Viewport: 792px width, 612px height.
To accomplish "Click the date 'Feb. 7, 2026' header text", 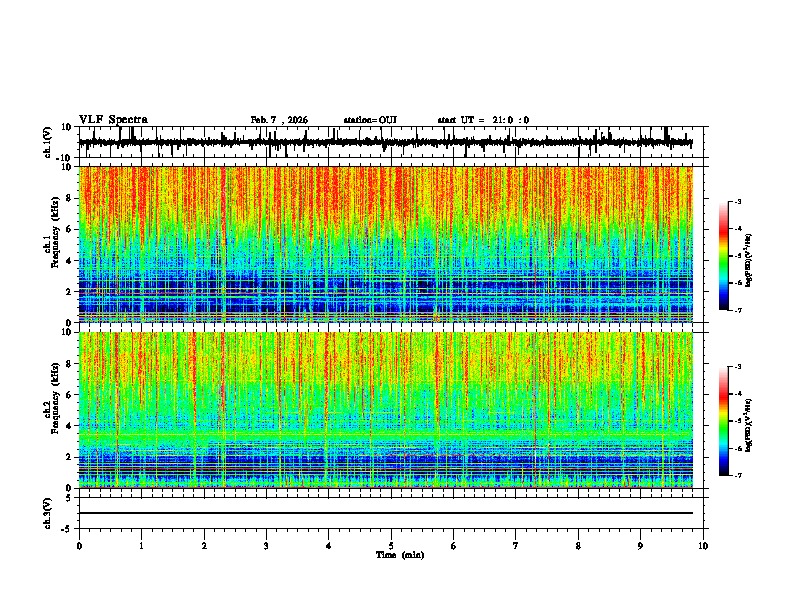I will [279, 120].
